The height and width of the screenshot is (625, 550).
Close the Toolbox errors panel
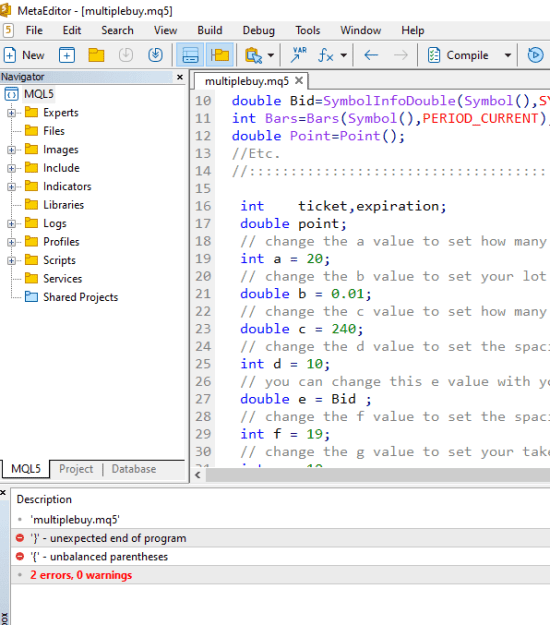click(3, 493)
